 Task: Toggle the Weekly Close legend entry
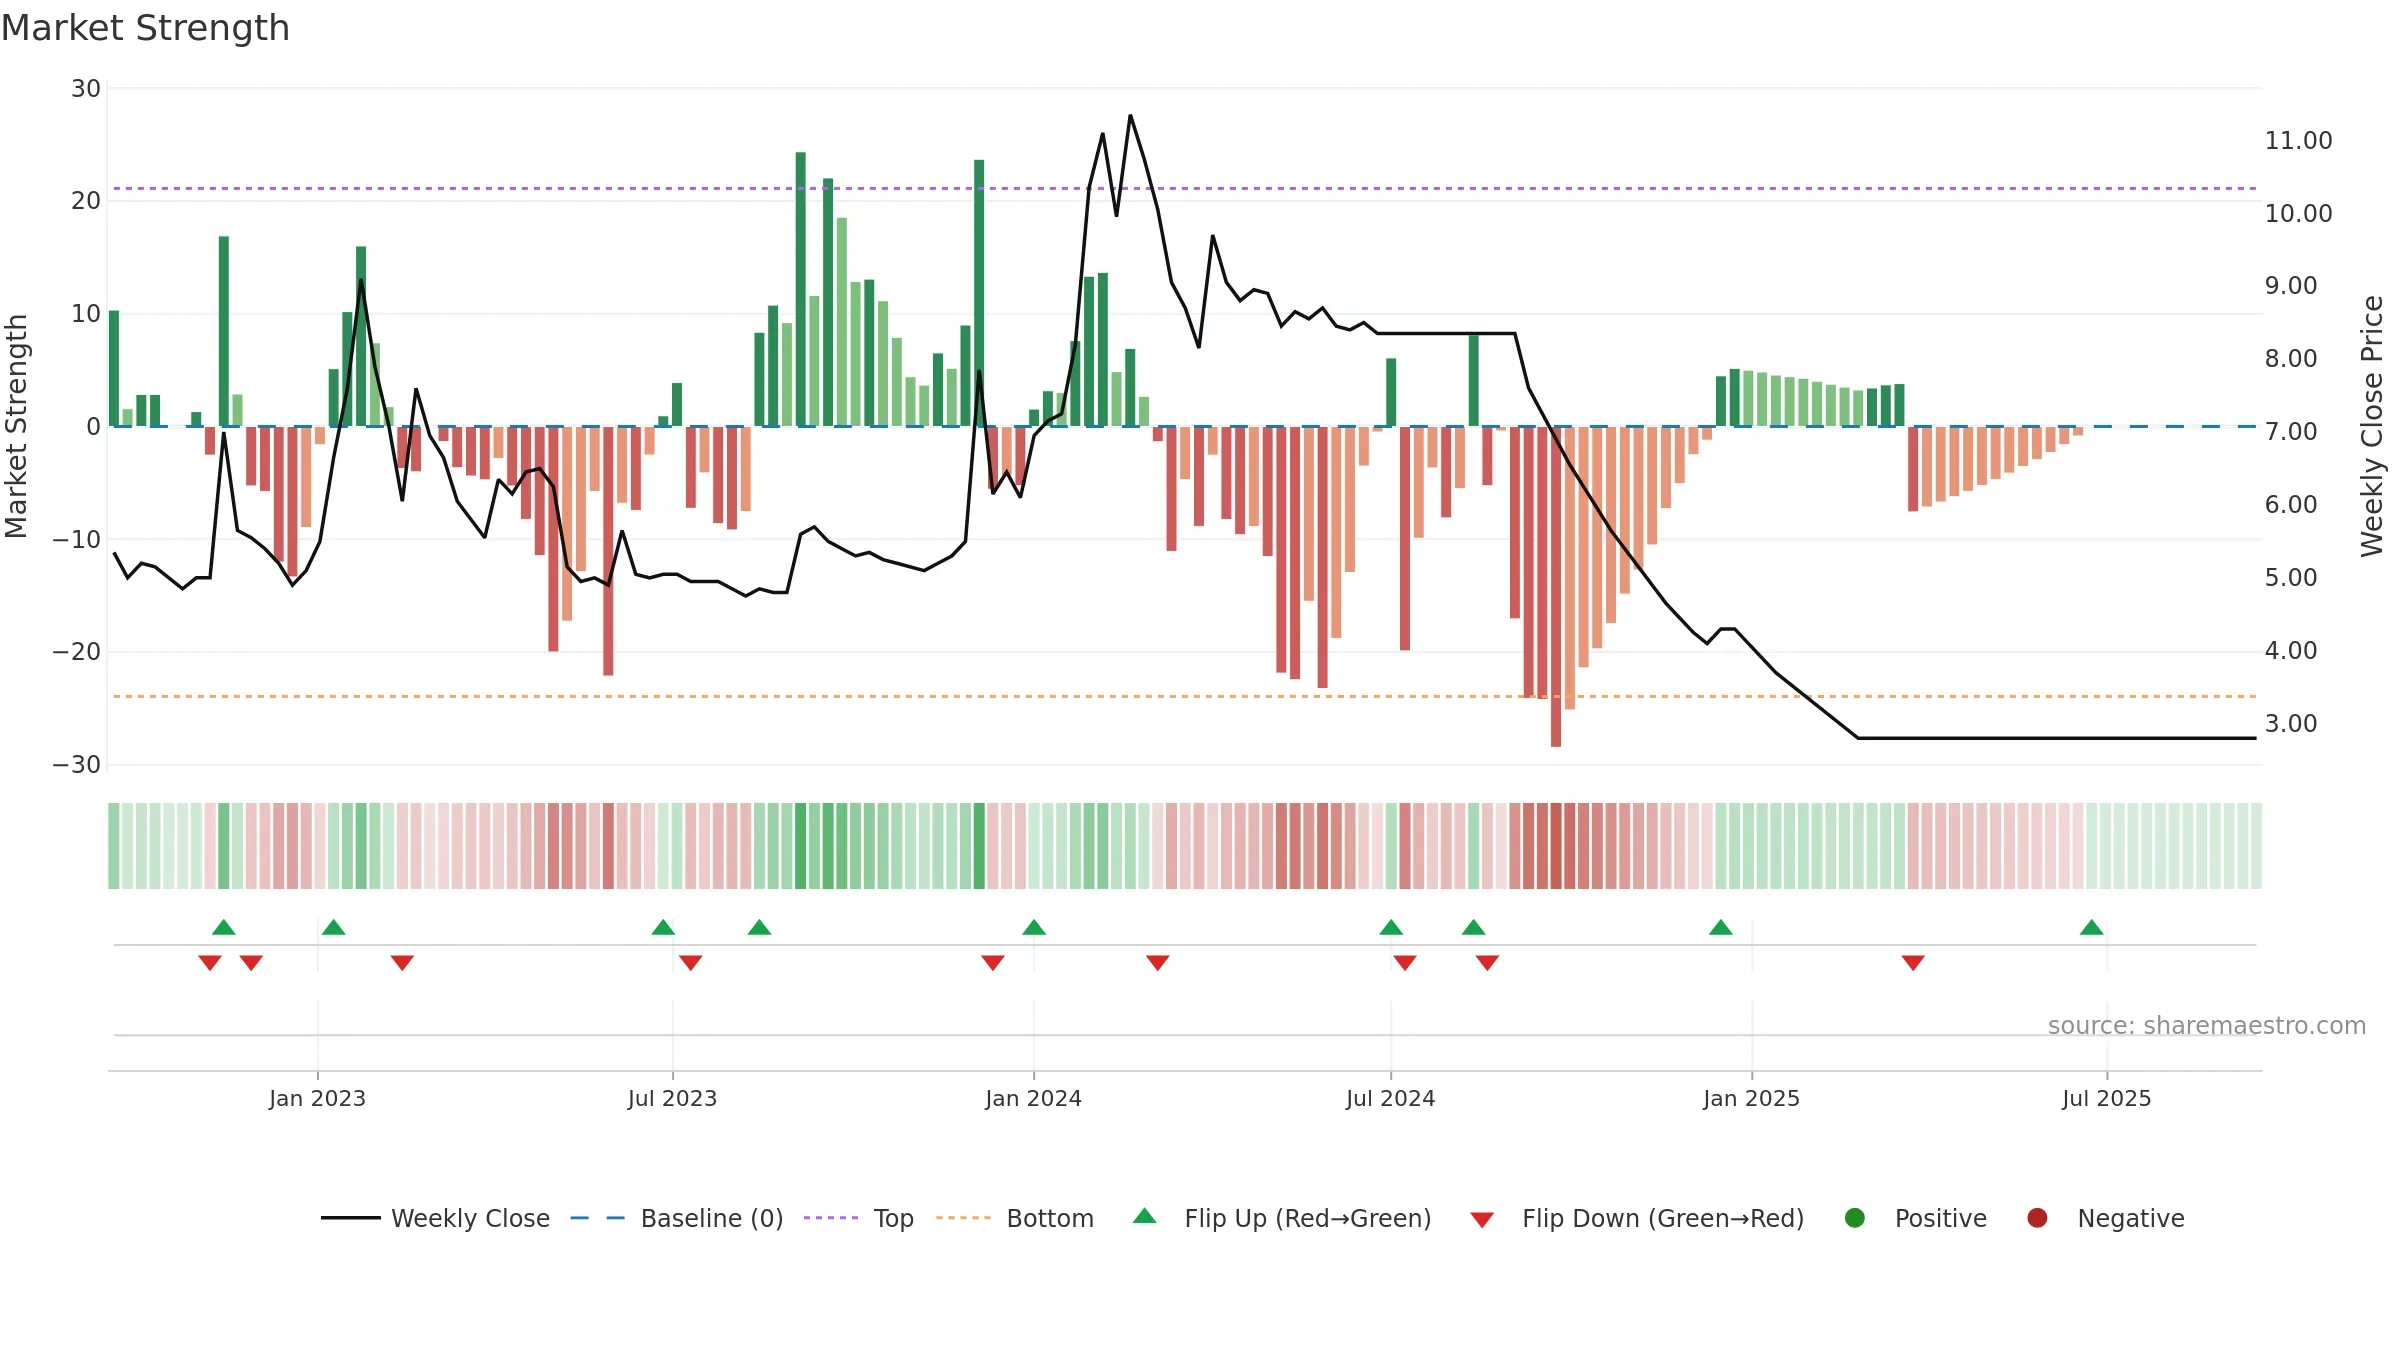point(435,1218)
